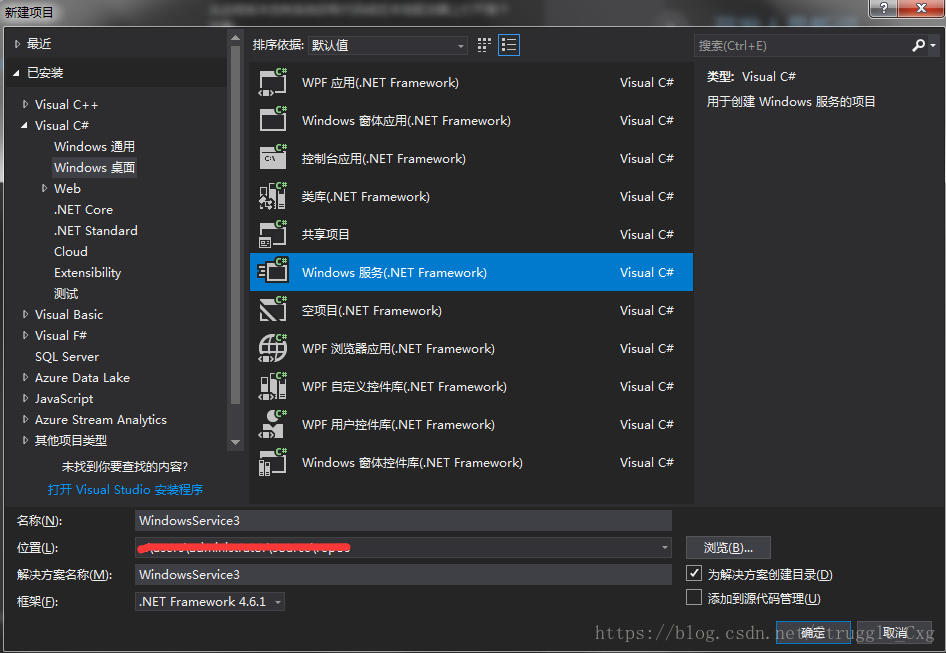The height and width of the screenshot is (653, 946).
Task: Expand the Visual C++ node
Action: 25,104
